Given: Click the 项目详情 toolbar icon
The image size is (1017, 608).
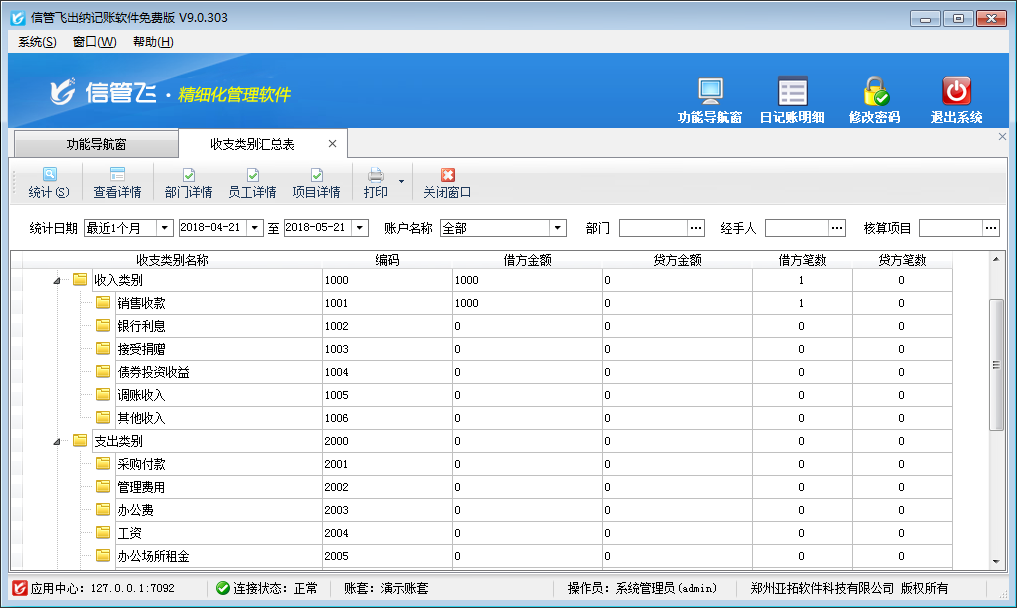Looking at the screenshot, I should [x=316, y=175].
